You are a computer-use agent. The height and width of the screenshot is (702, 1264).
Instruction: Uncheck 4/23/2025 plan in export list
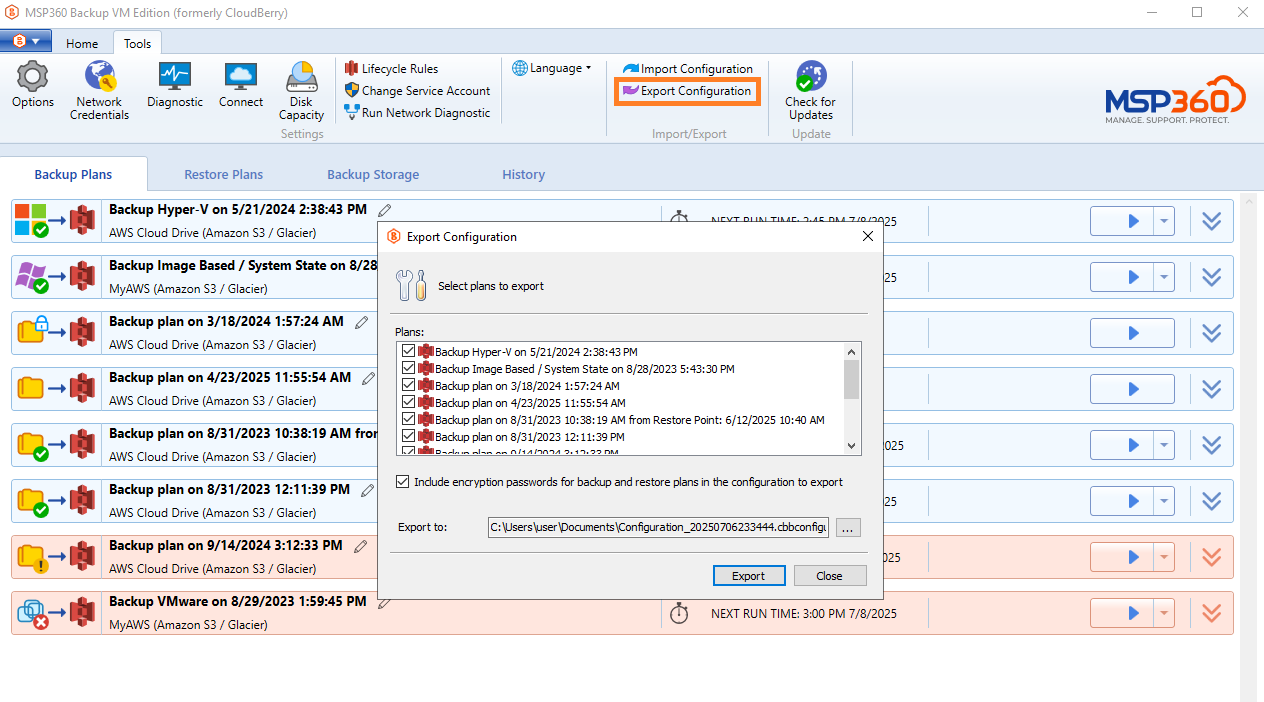coord(408,402)
